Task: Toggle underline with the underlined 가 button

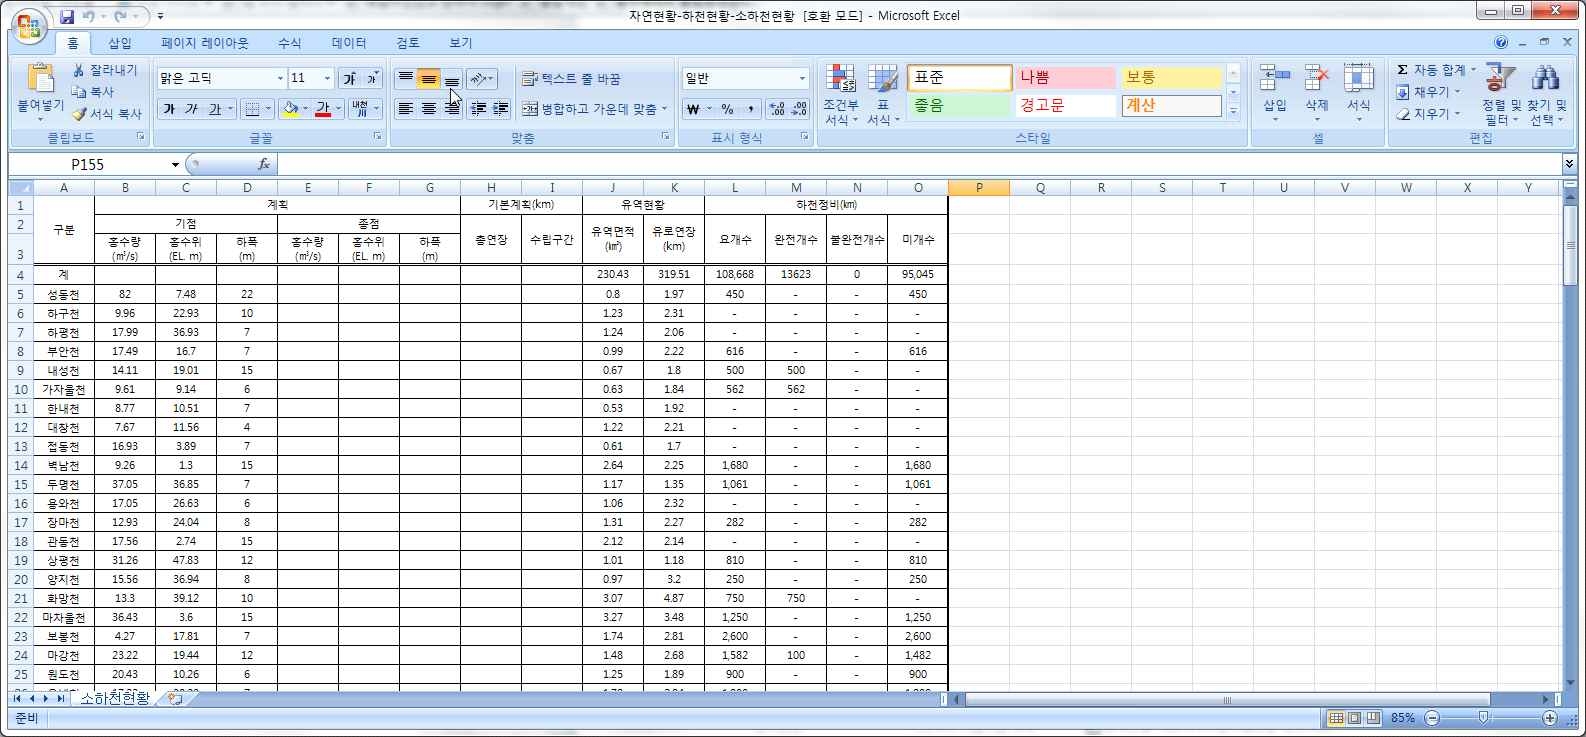Action: [214, 108]
